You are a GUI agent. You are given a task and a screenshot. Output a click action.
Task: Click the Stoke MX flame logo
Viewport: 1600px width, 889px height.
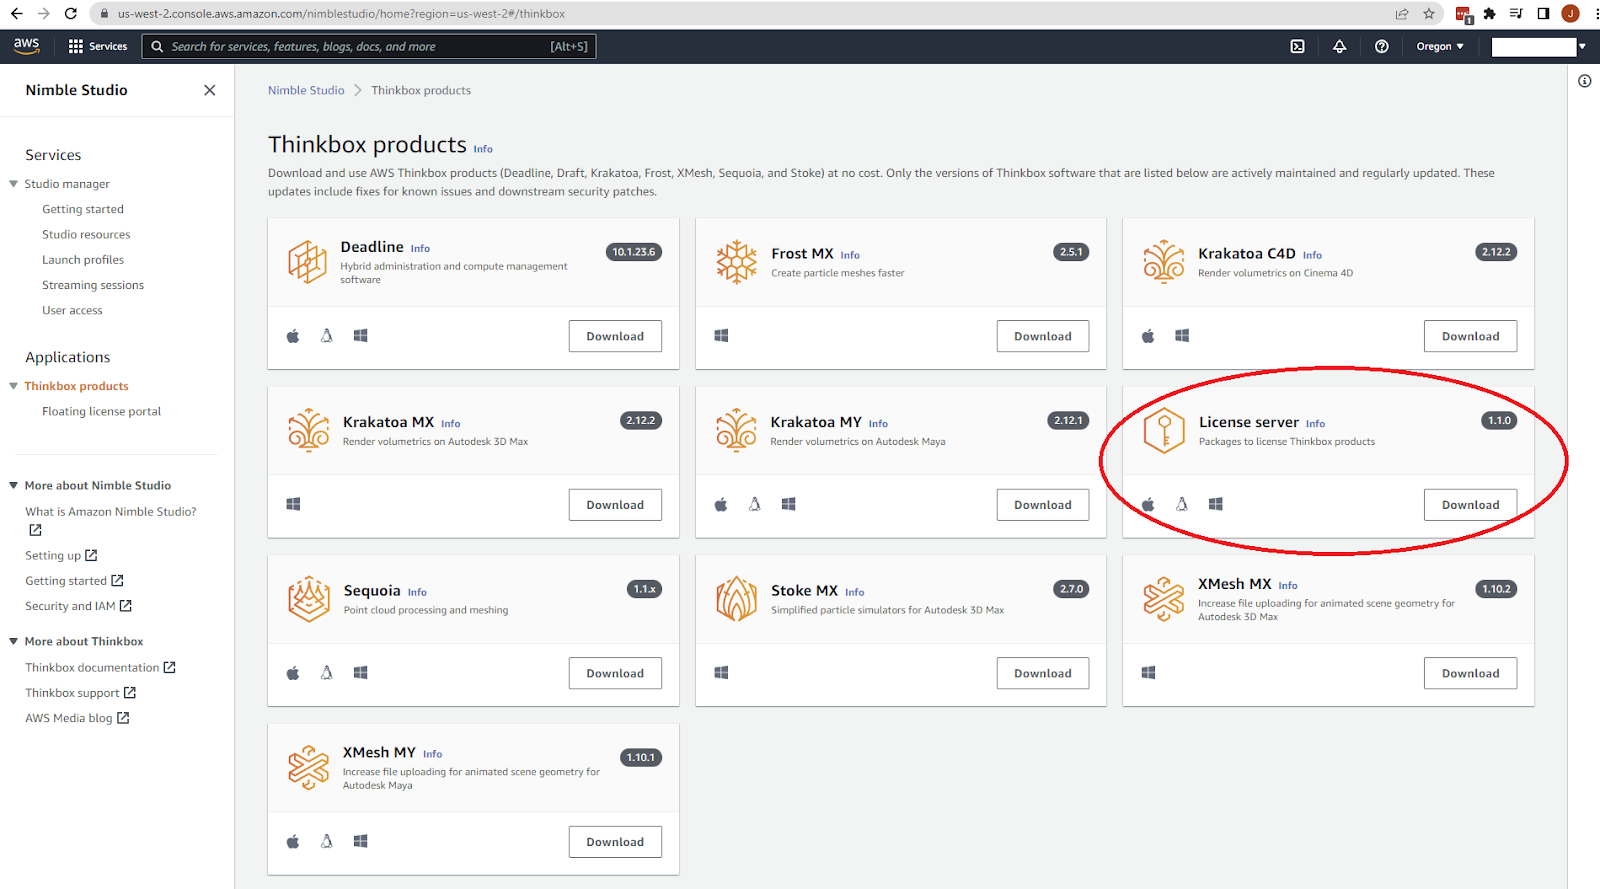coord(736,599)
